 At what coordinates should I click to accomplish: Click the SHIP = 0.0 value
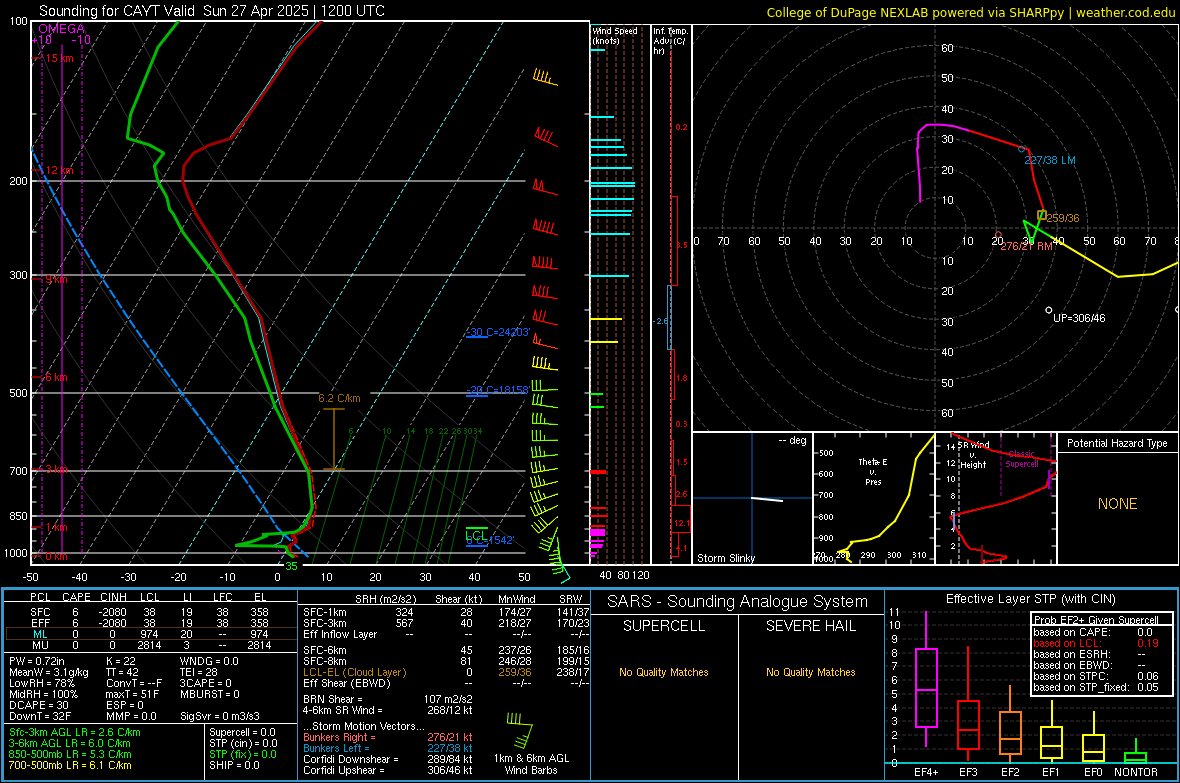[x=234, y=766]
